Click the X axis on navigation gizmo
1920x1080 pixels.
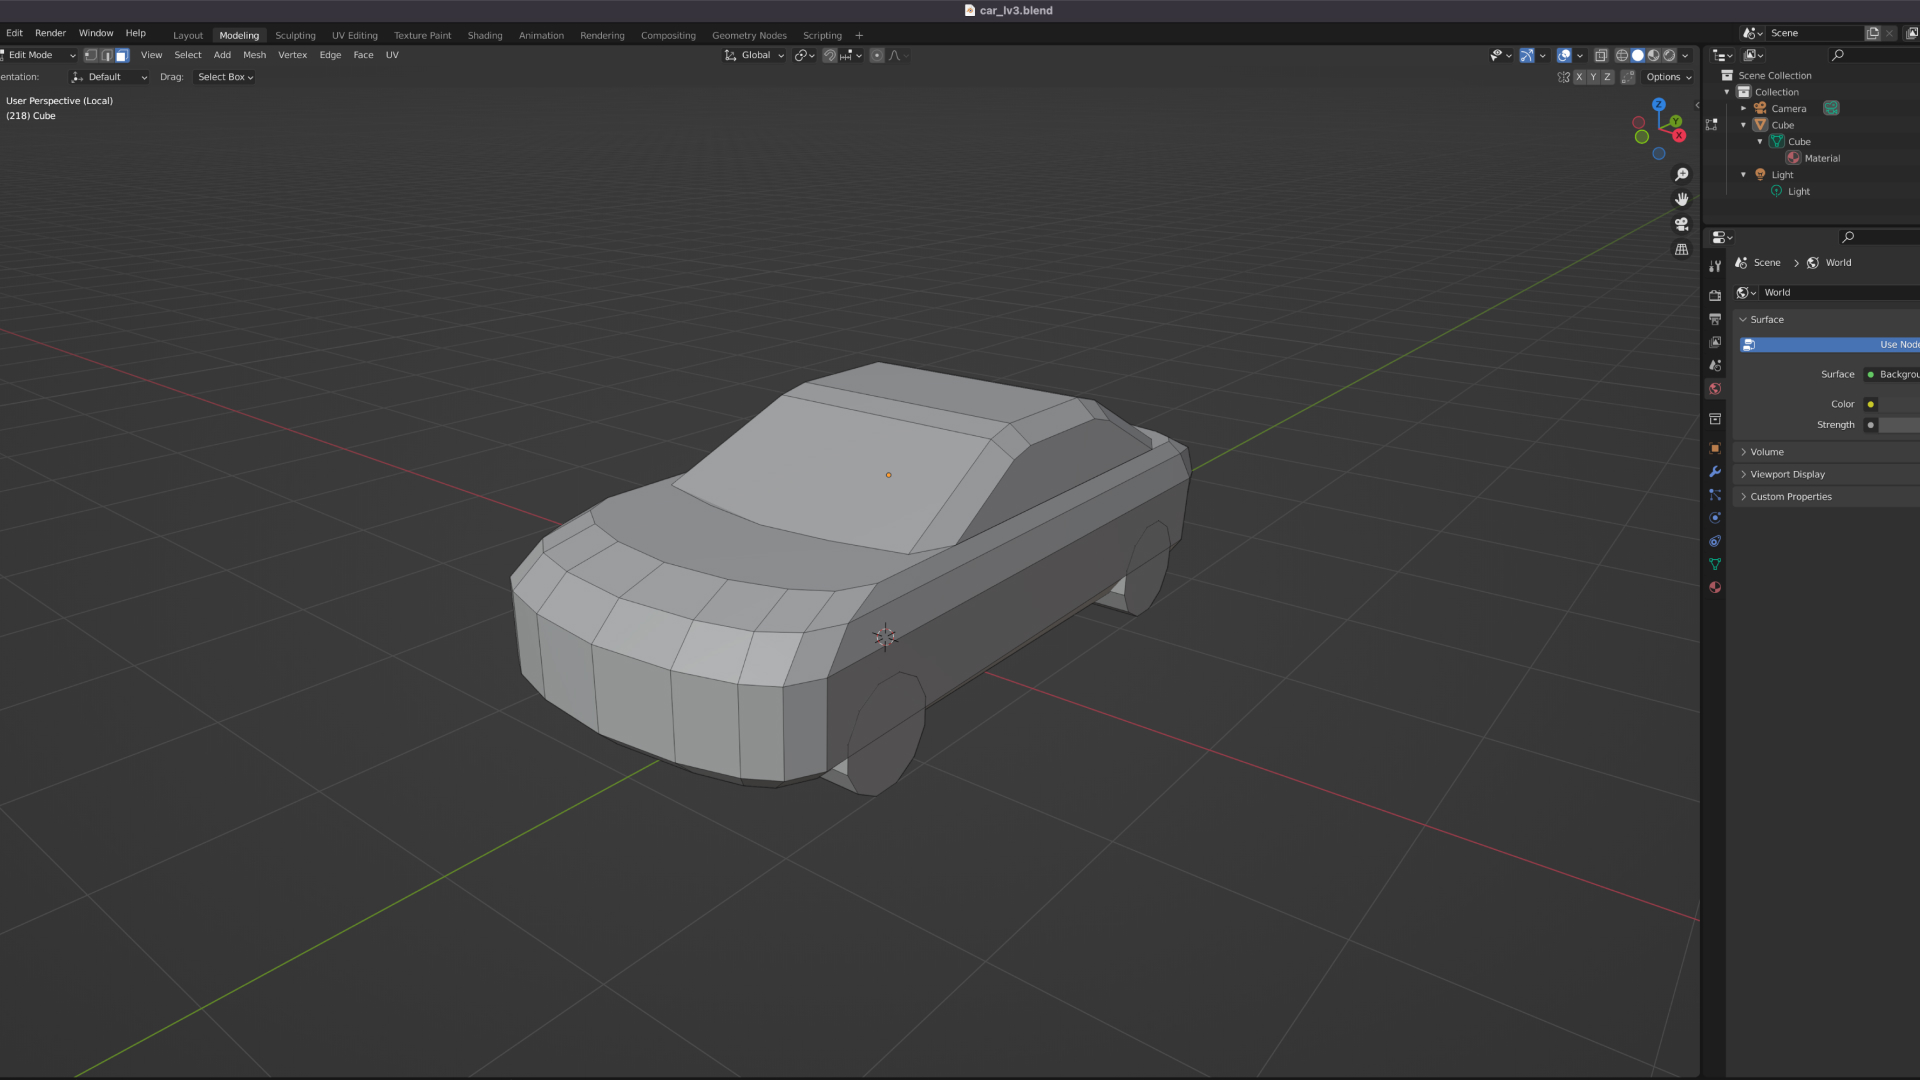pyautogui.click(x=1680, y=136)
